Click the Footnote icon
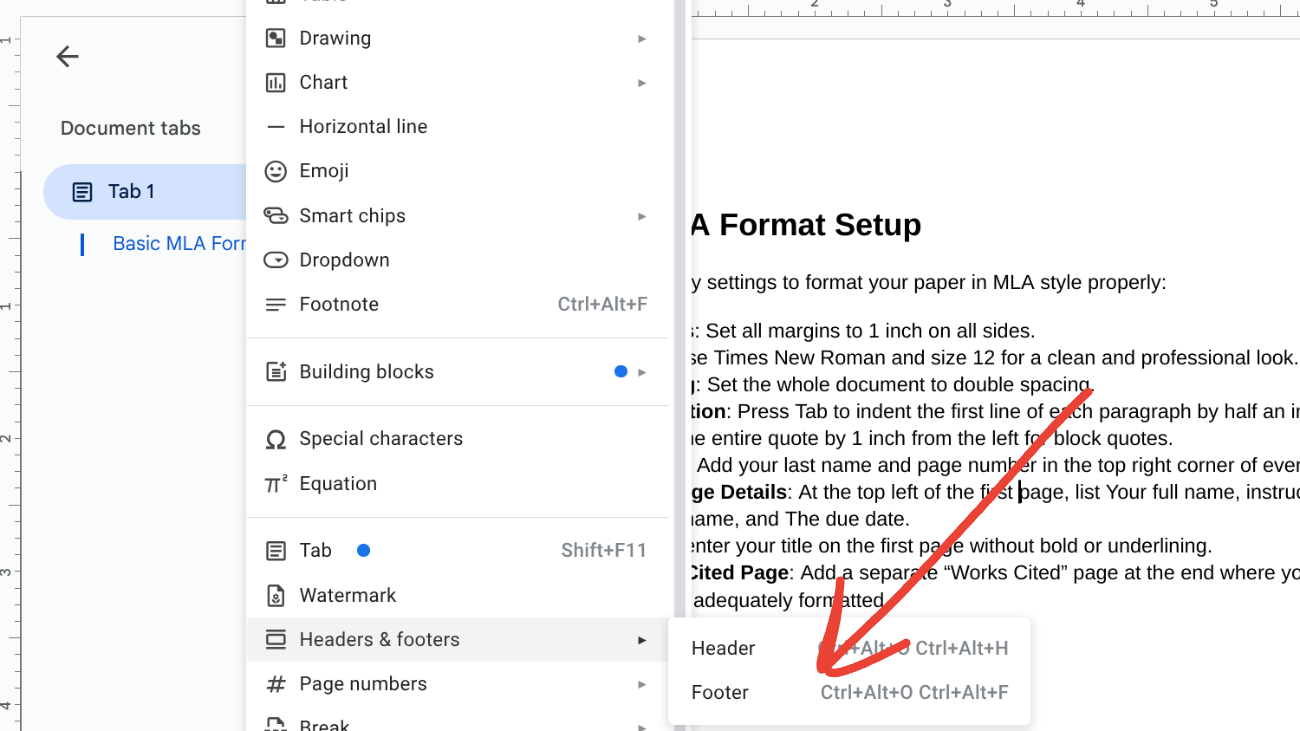 [x=275, y=304]
